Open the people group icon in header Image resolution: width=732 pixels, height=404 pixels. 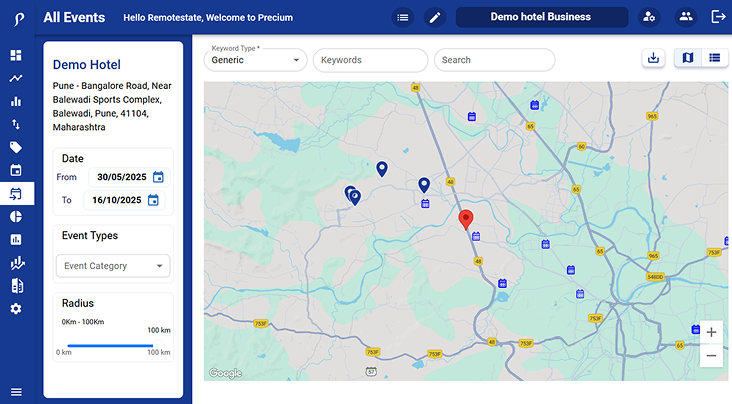click(686, 17)
